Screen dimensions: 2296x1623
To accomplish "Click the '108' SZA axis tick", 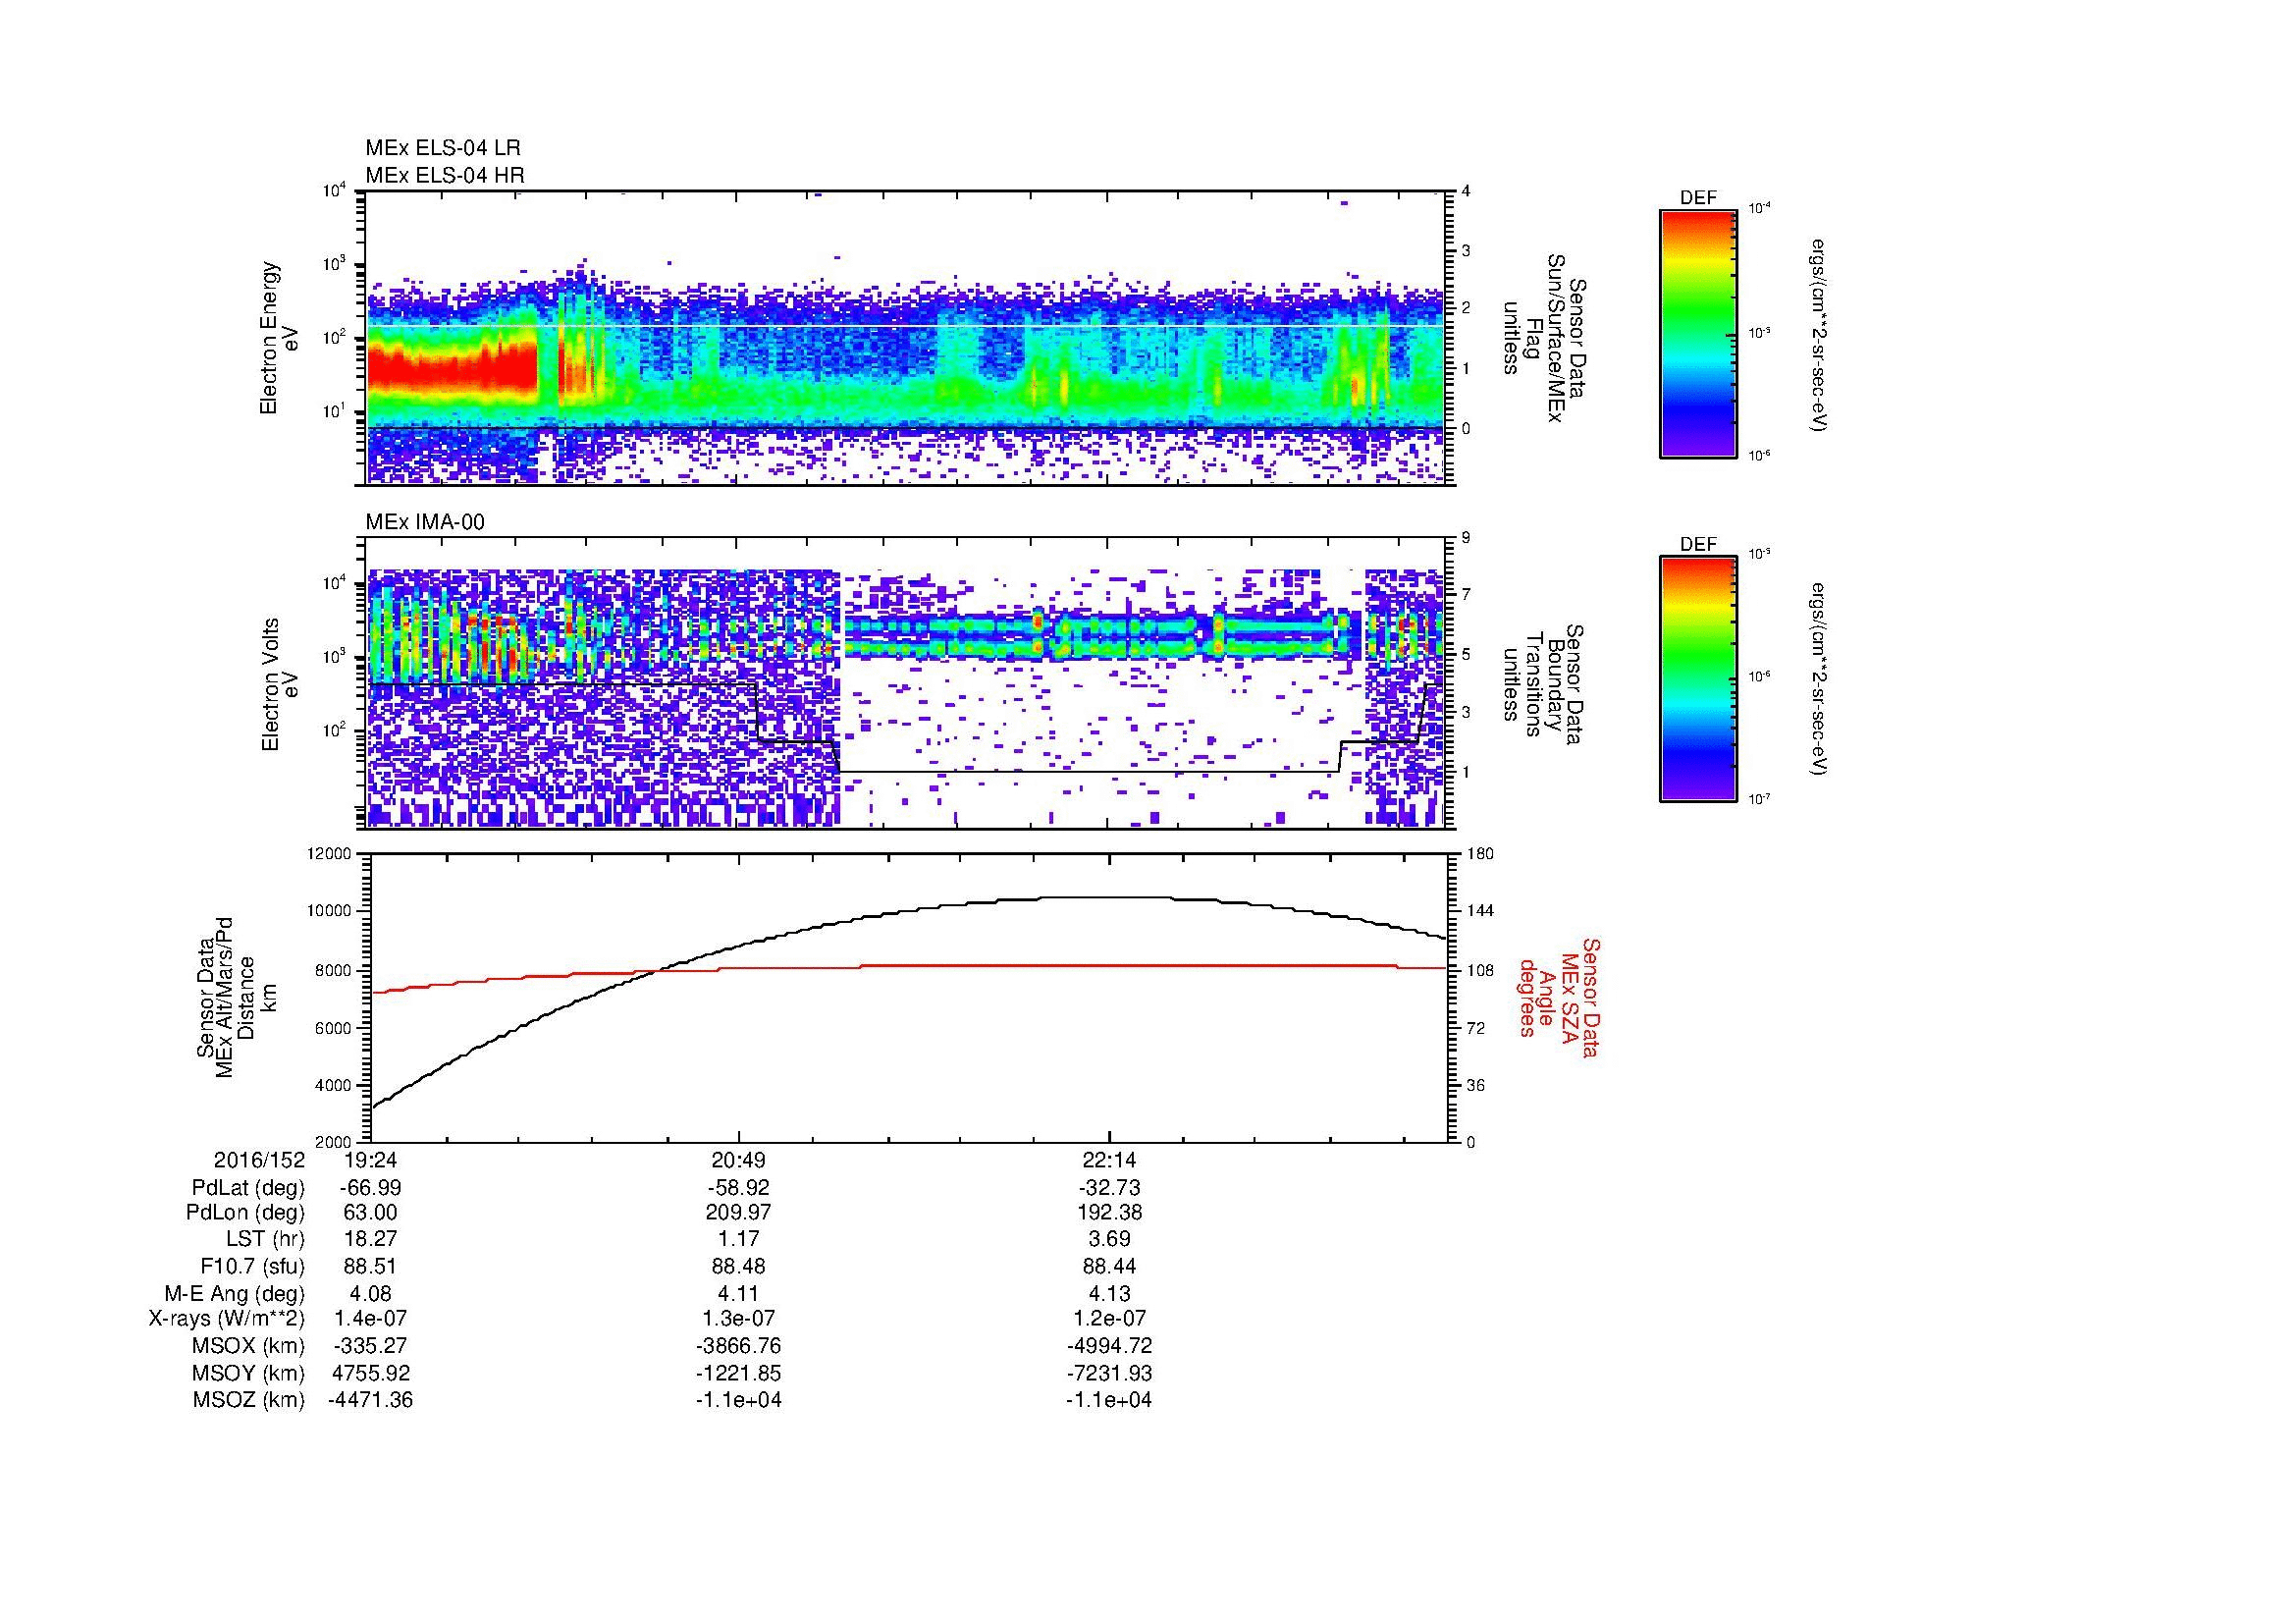I will (x=1479, y=970).
